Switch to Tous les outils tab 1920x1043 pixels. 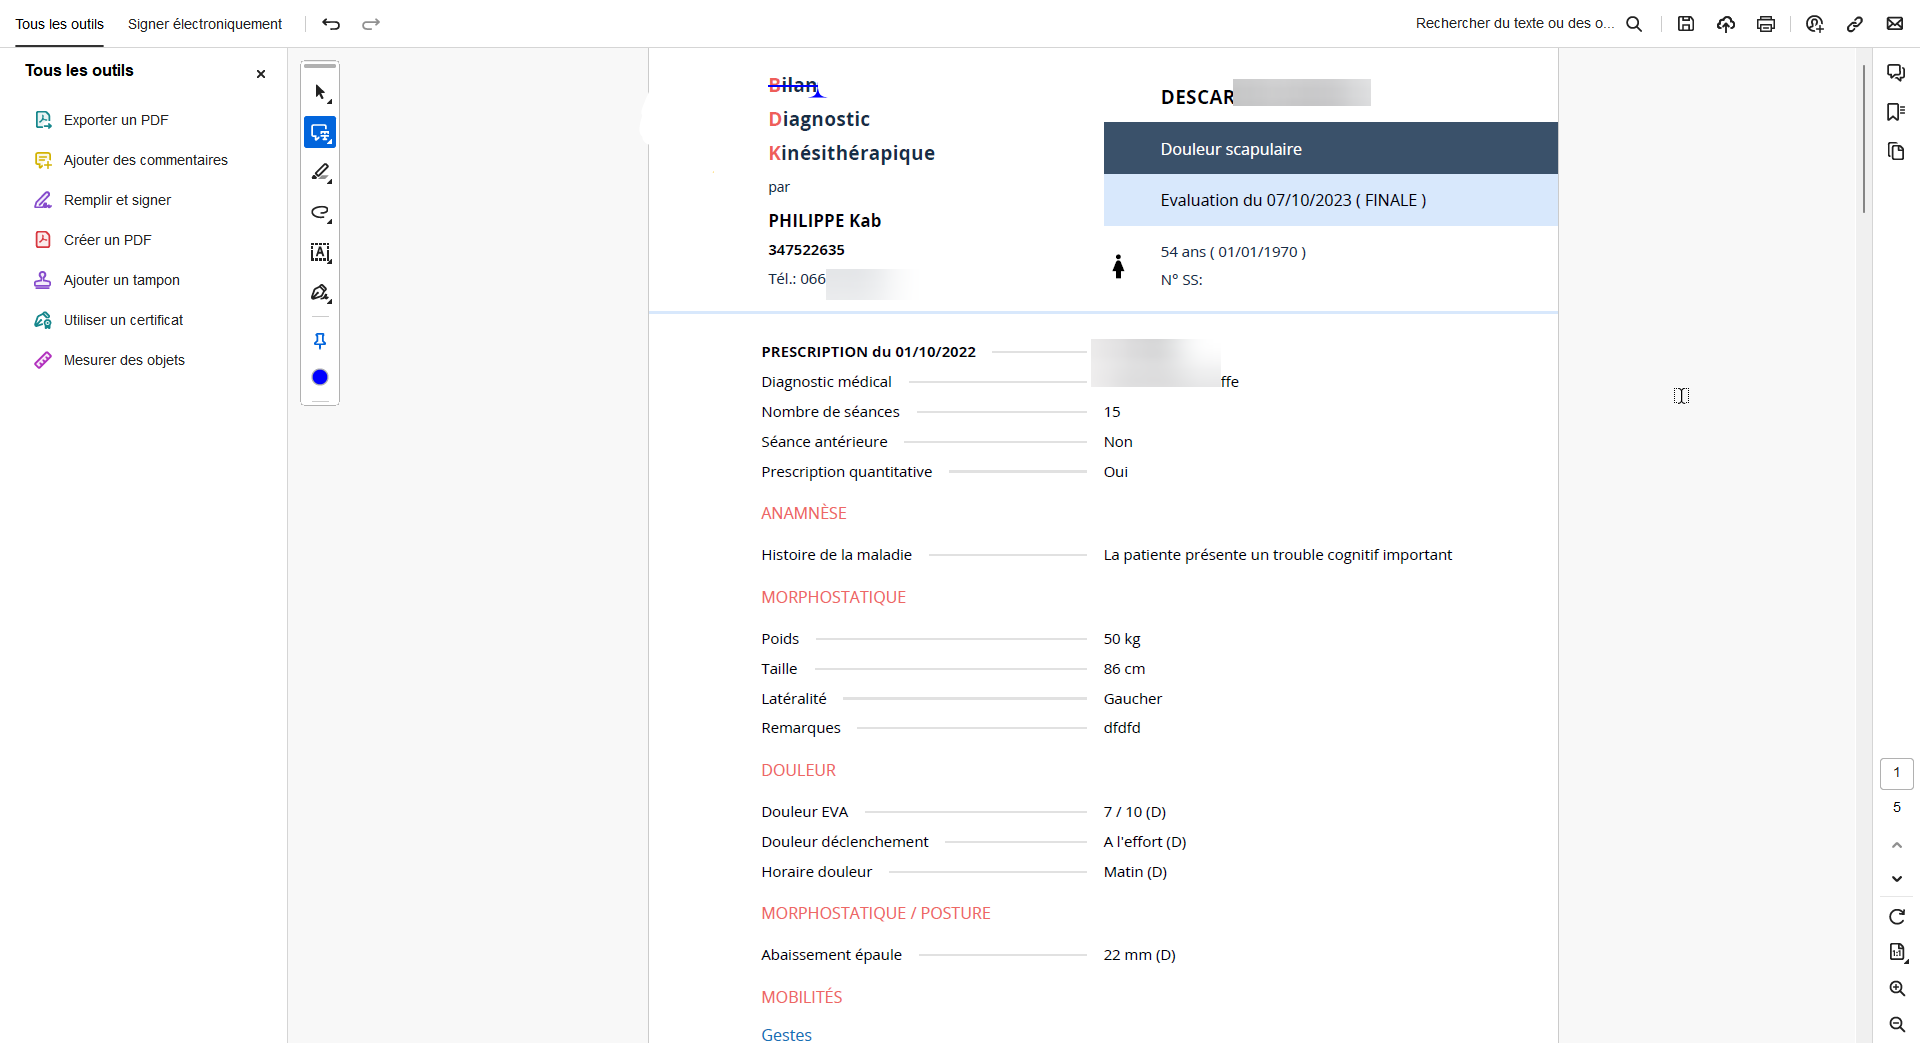click(x=59, y=24)
